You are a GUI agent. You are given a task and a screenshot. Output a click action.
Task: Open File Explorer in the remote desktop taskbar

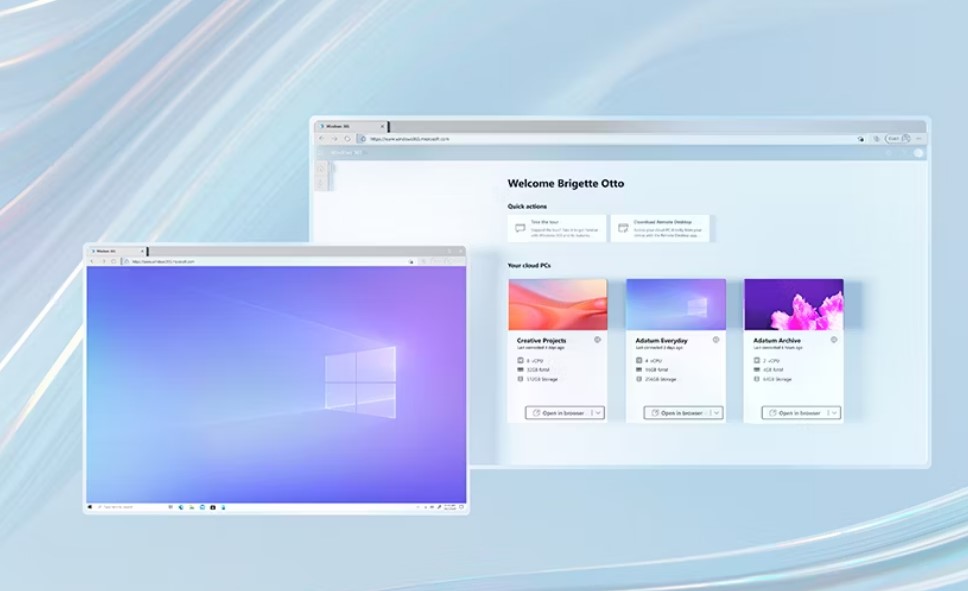coord(192,507)
